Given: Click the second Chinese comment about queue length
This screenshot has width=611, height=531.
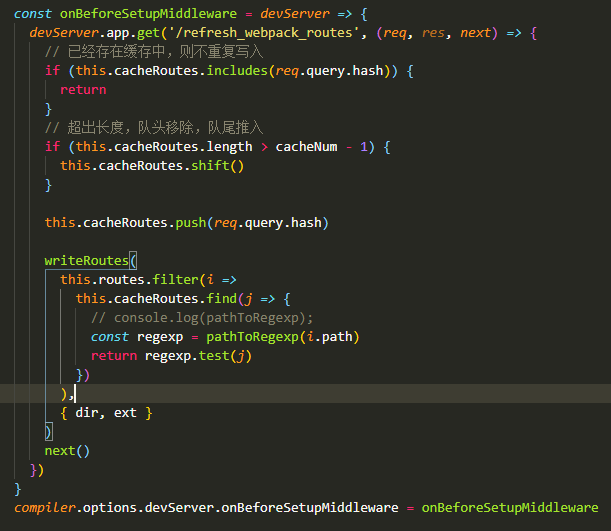Looking at the screenshot, I should point(154,128).
